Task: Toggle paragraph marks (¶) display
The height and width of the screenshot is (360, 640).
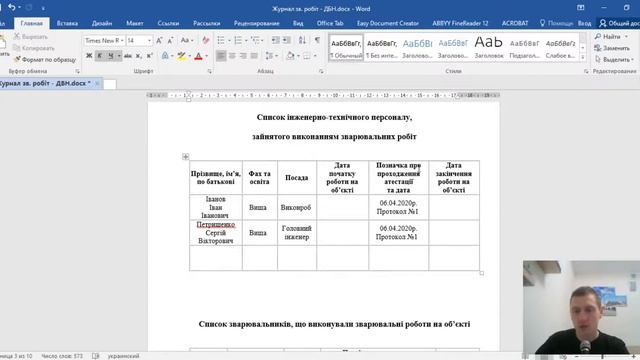Action: tap(317, 40)
